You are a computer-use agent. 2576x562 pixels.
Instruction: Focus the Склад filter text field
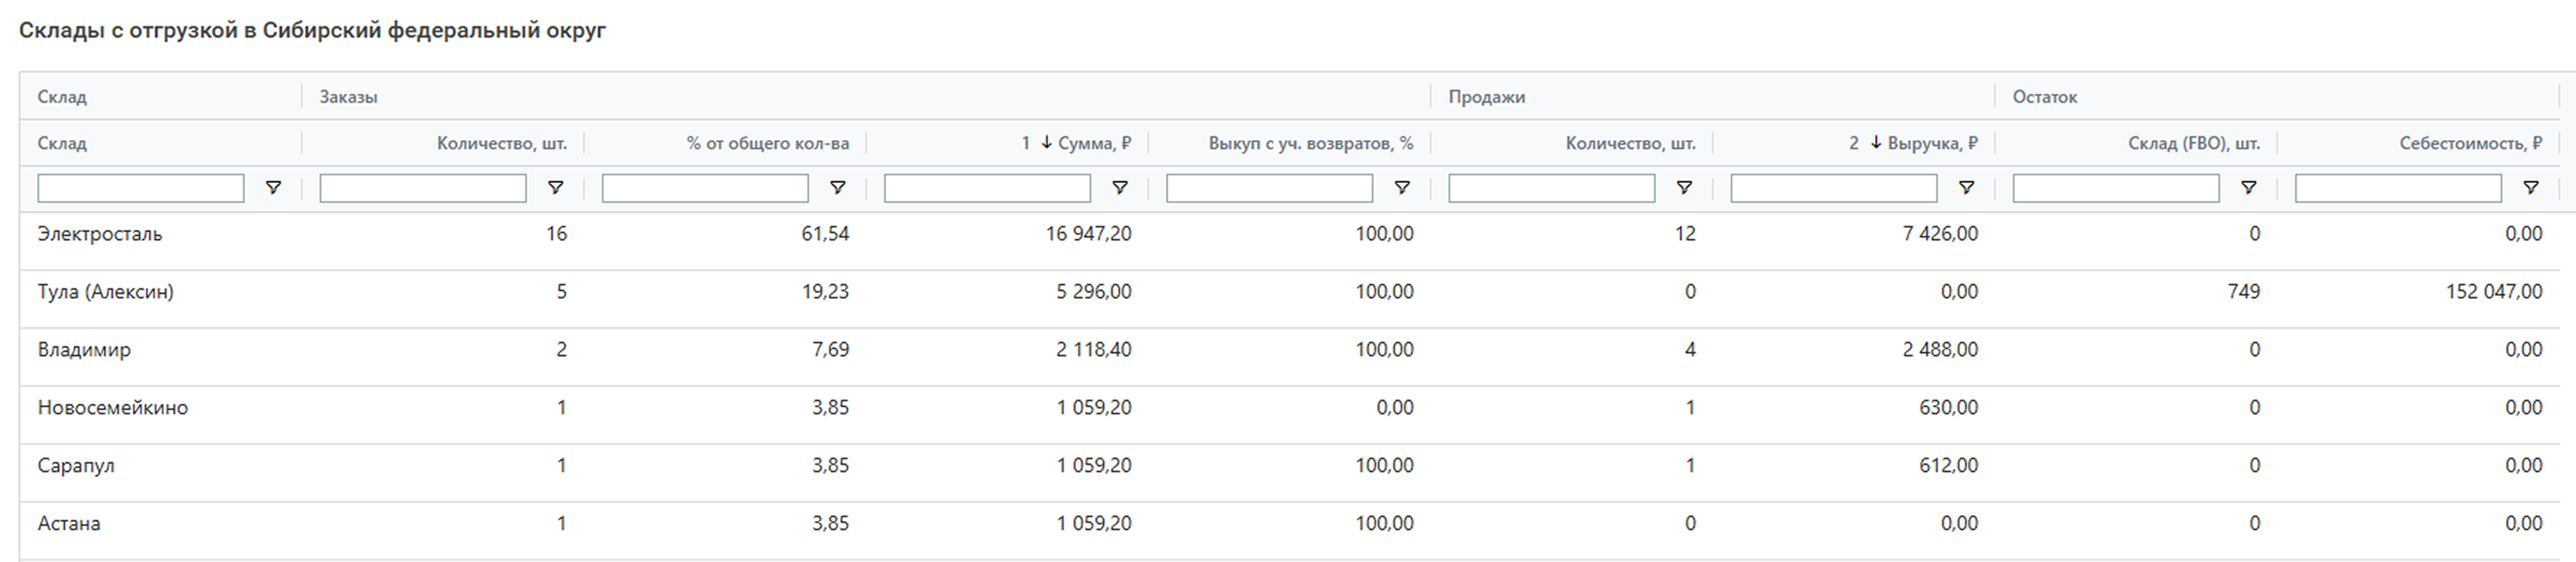141,188
